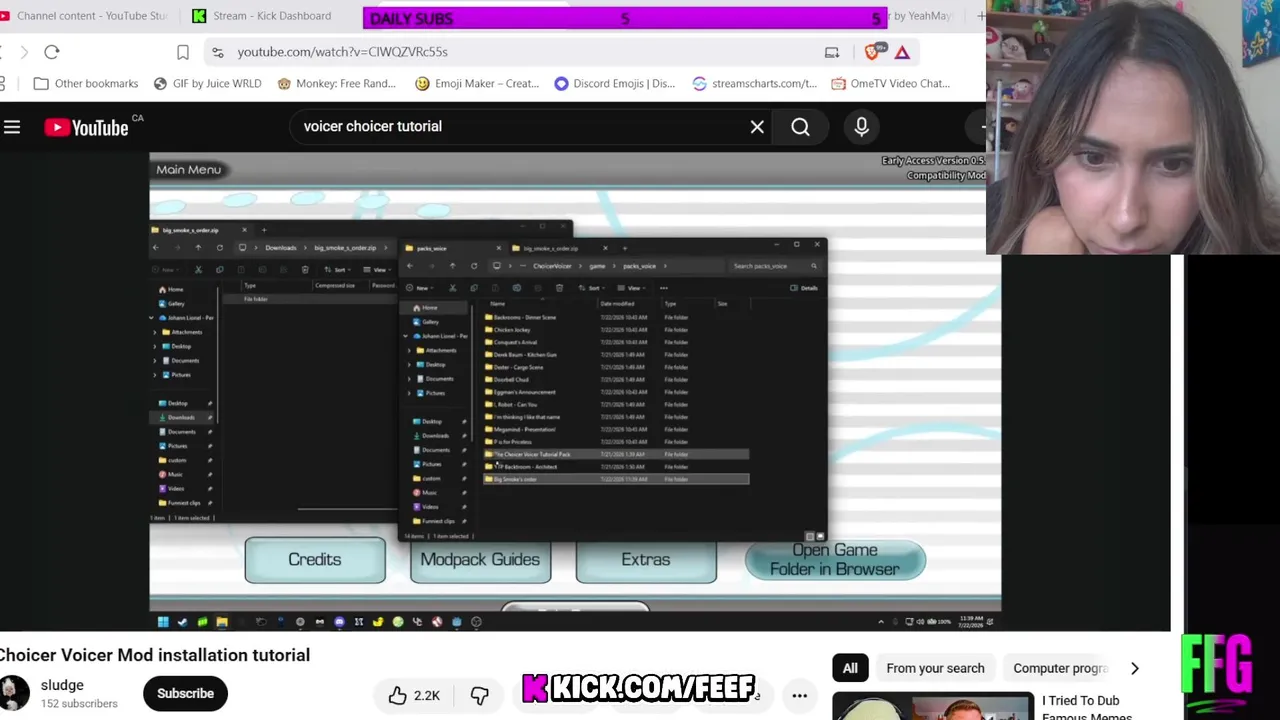
Task: Sort by the Date modified column header
Action: click(x=617, y=304)
